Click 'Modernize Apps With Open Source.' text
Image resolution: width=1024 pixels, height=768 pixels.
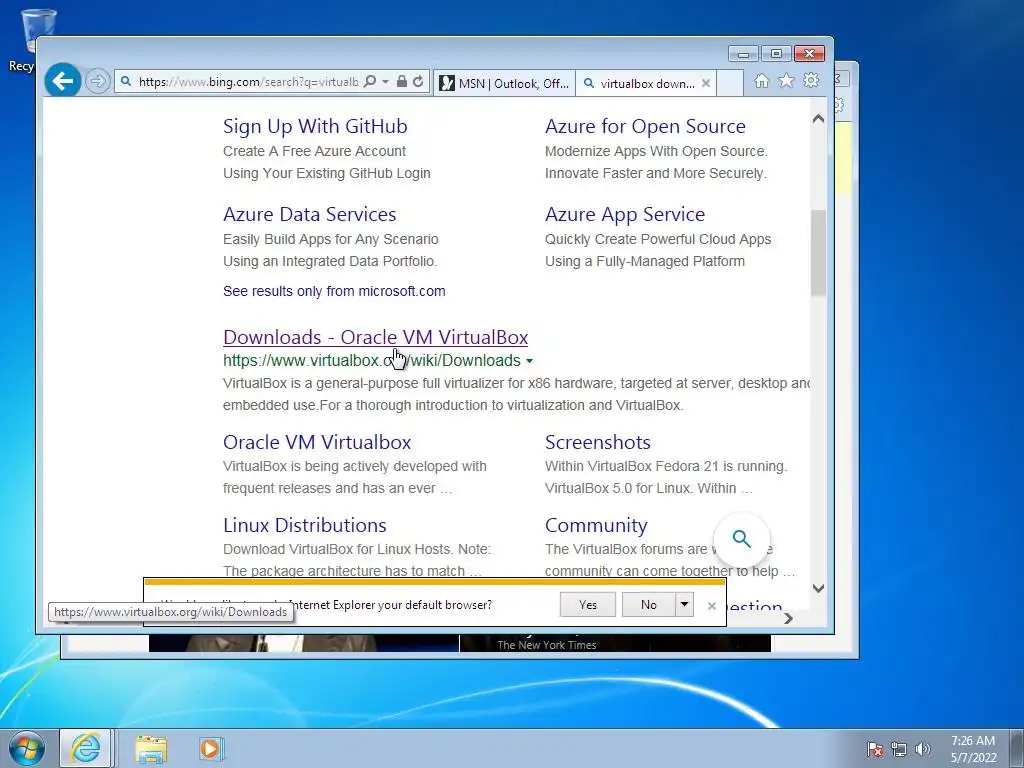tap(656, 152)
